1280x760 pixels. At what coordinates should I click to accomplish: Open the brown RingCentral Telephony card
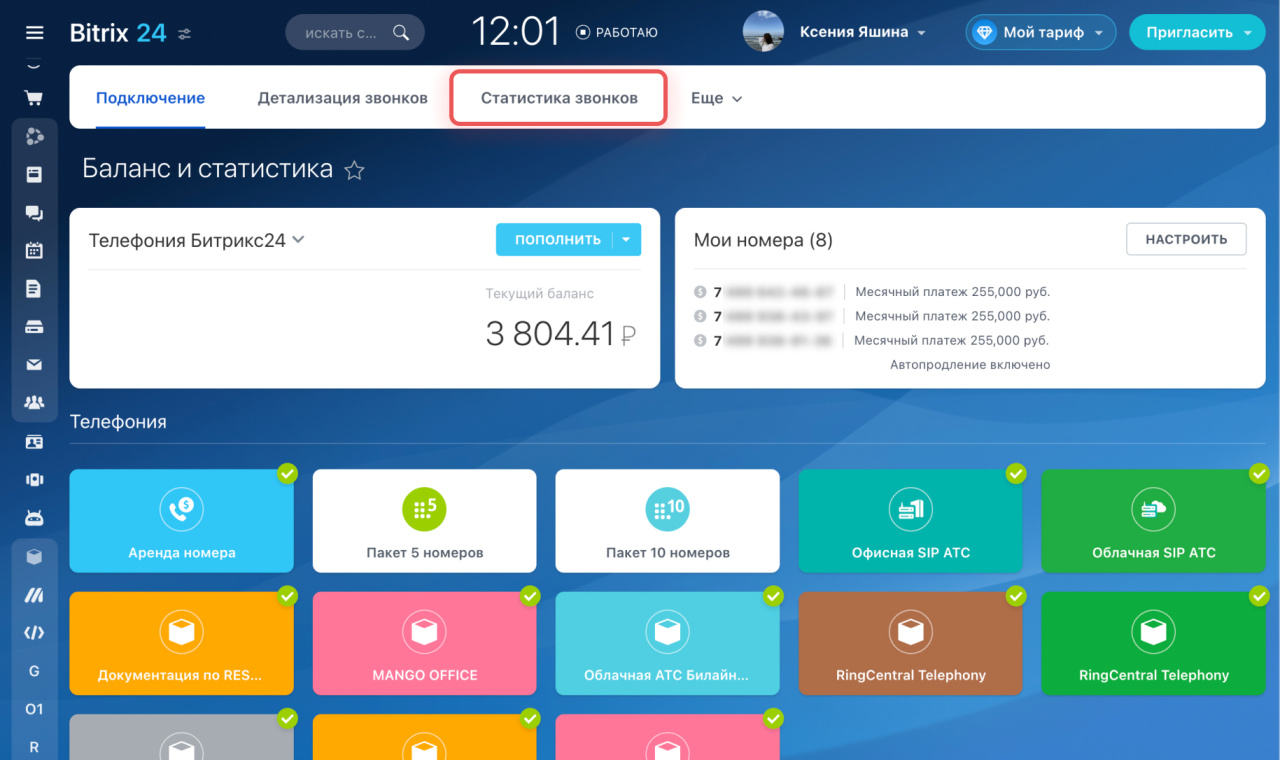pyautogui.click(x=910, y=643)
